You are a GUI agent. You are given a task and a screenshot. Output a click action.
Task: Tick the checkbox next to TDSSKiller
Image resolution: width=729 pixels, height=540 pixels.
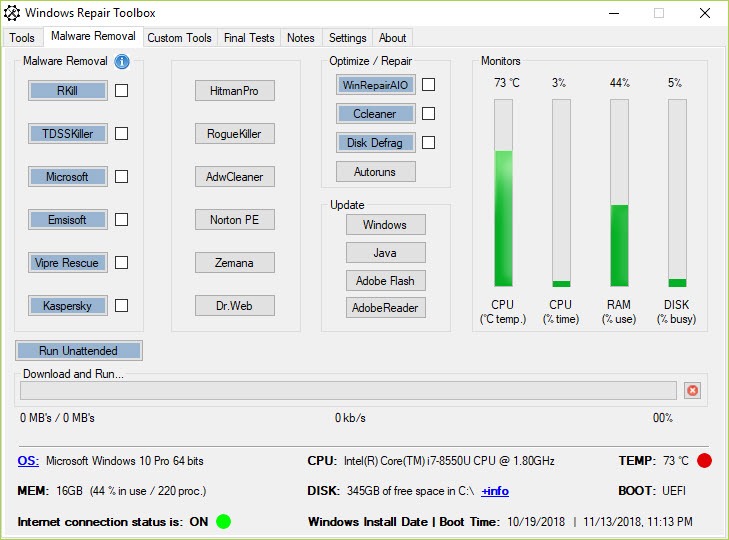point(121,133)
